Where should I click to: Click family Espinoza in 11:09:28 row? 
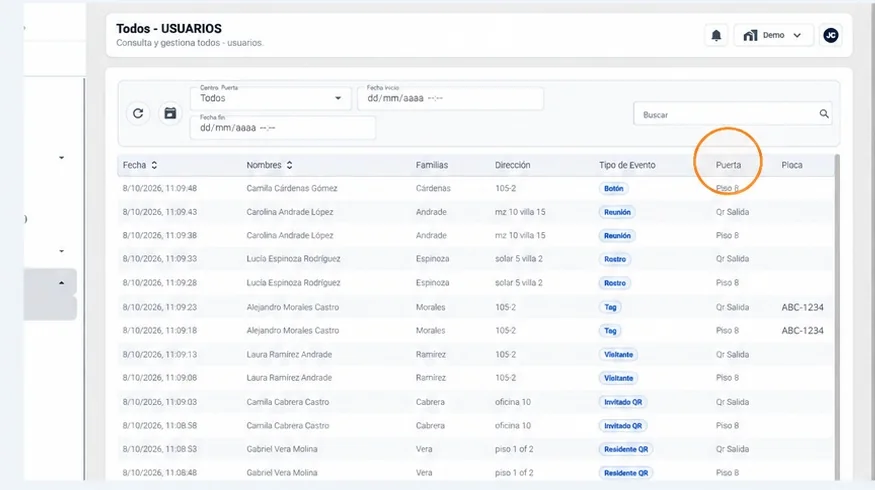[x=432, y=283]
